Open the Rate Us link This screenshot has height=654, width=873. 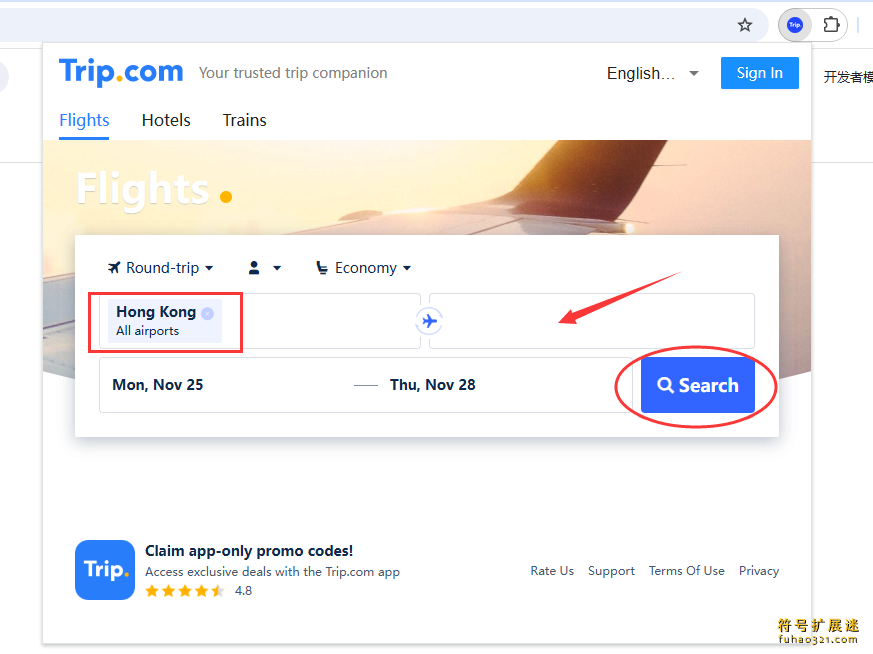click(552, 571)
